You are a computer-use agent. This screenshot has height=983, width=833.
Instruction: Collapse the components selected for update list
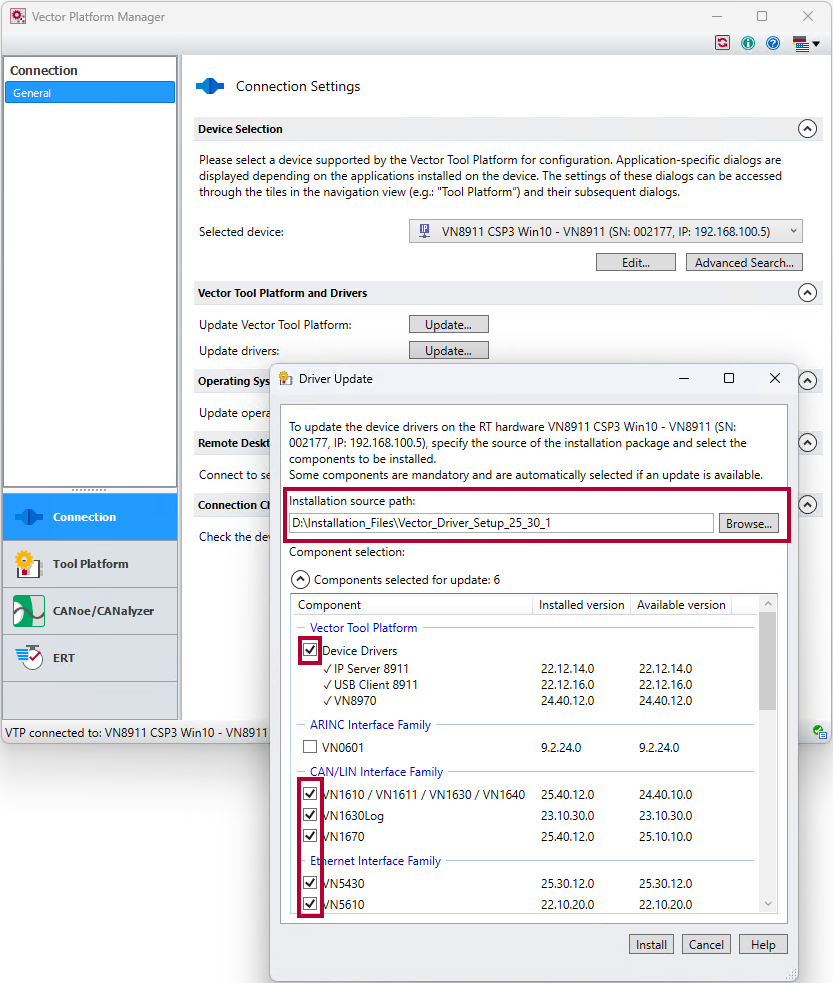point(299,580)
